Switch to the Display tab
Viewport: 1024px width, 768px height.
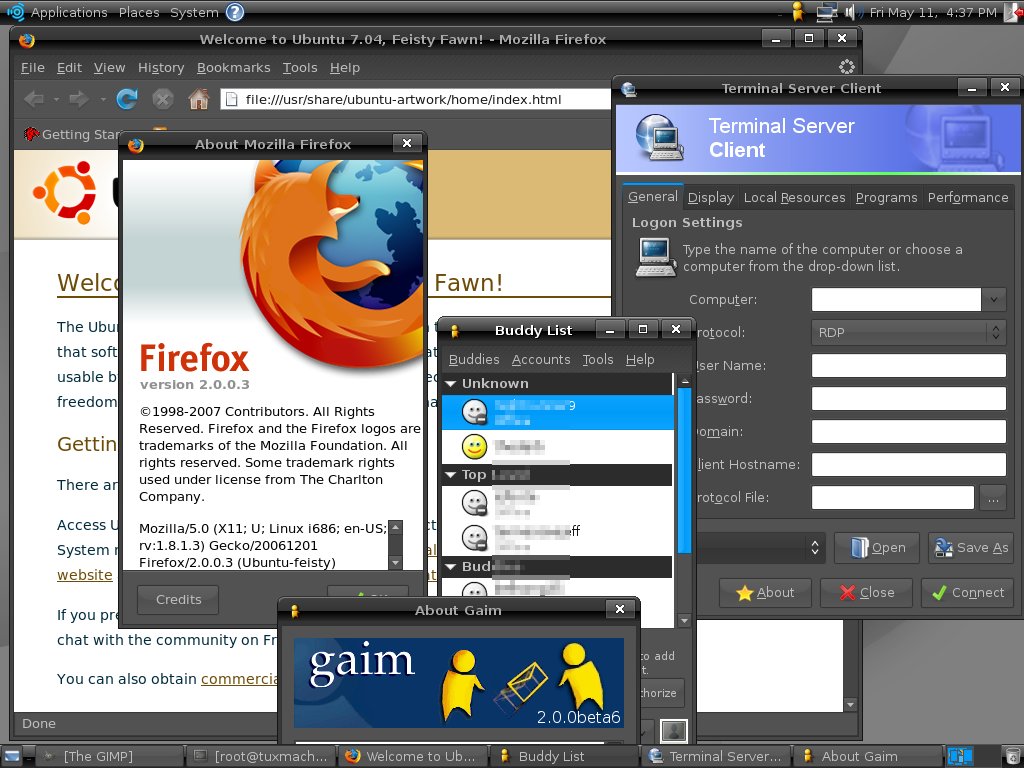click(x=711, y=197)
